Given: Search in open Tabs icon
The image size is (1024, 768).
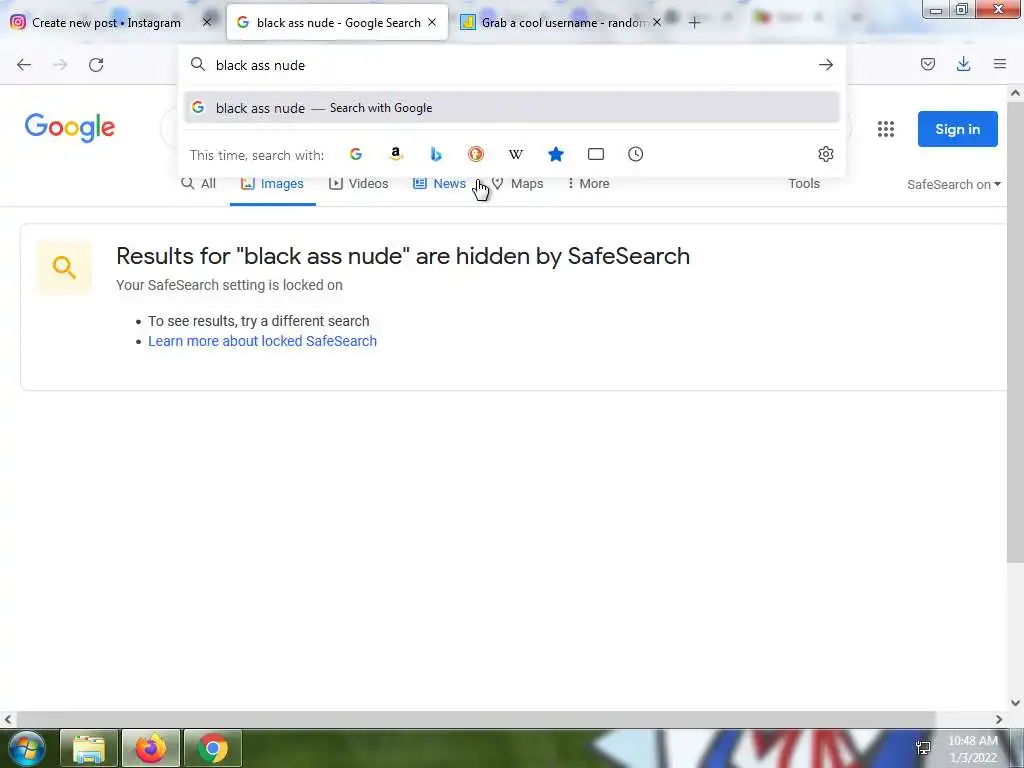Looking at the screenshot, I should pos(596,154).
